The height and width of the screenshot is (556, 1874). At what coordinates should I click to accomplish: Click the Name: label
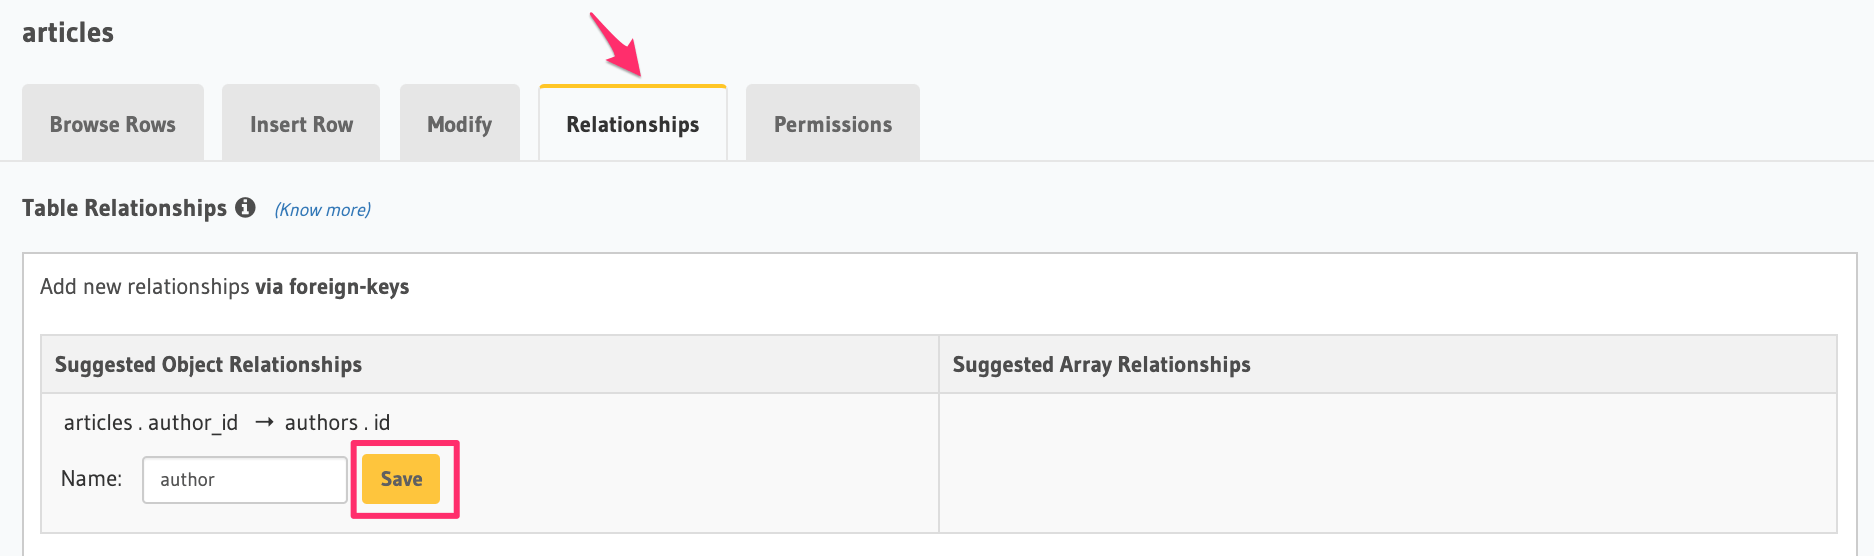91,479
